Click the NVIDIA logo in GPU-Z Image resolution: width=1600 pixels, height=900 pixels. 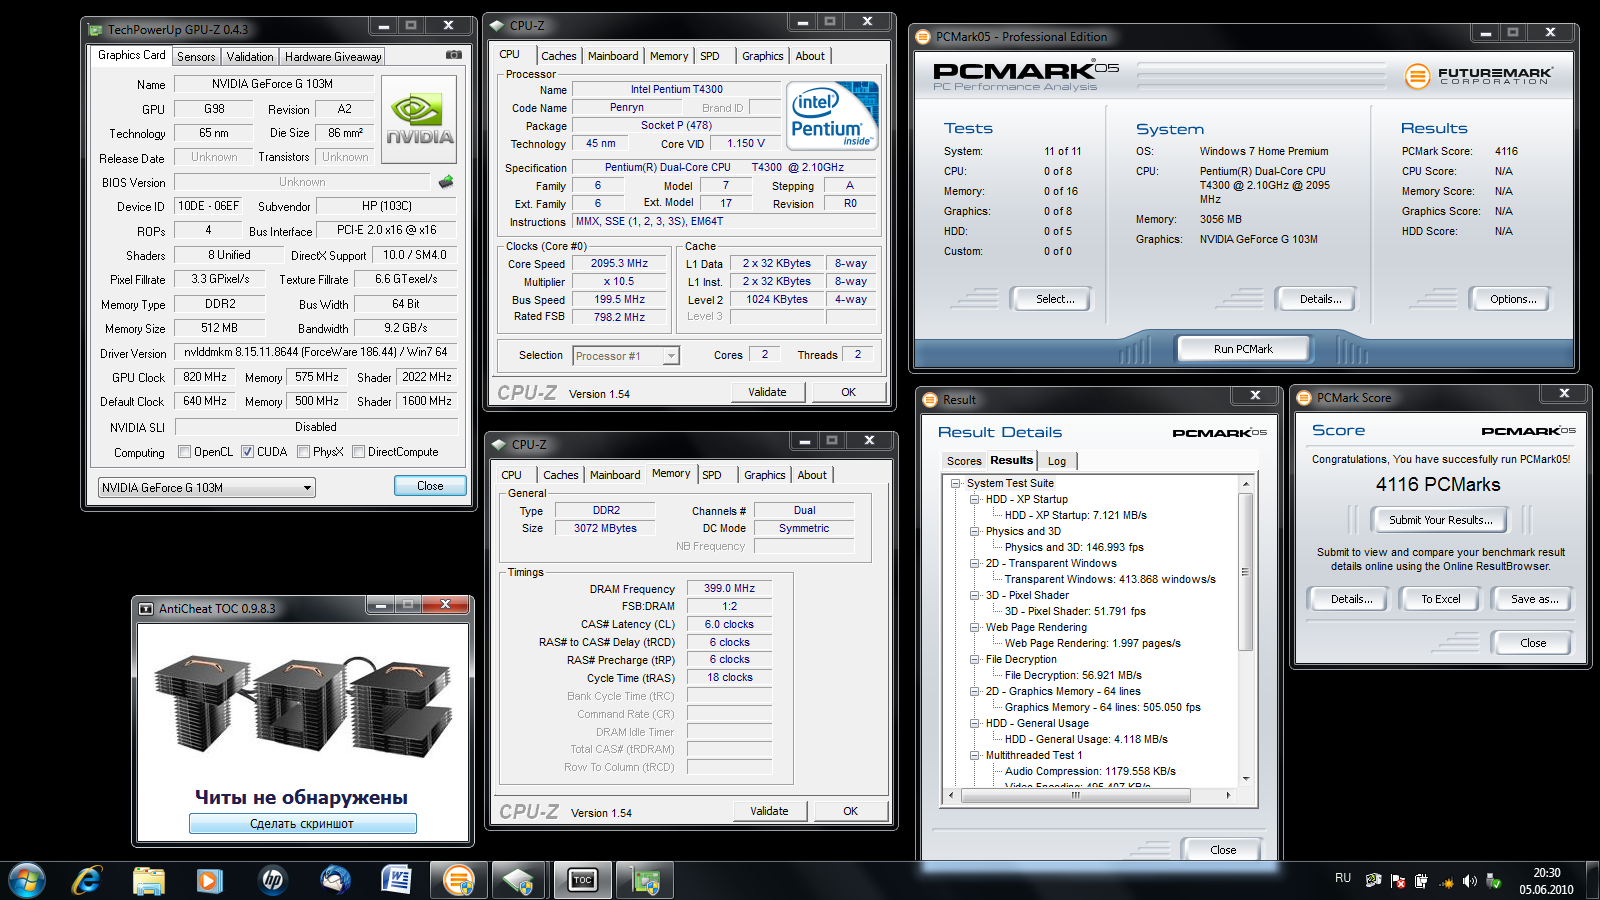point(419,120)
